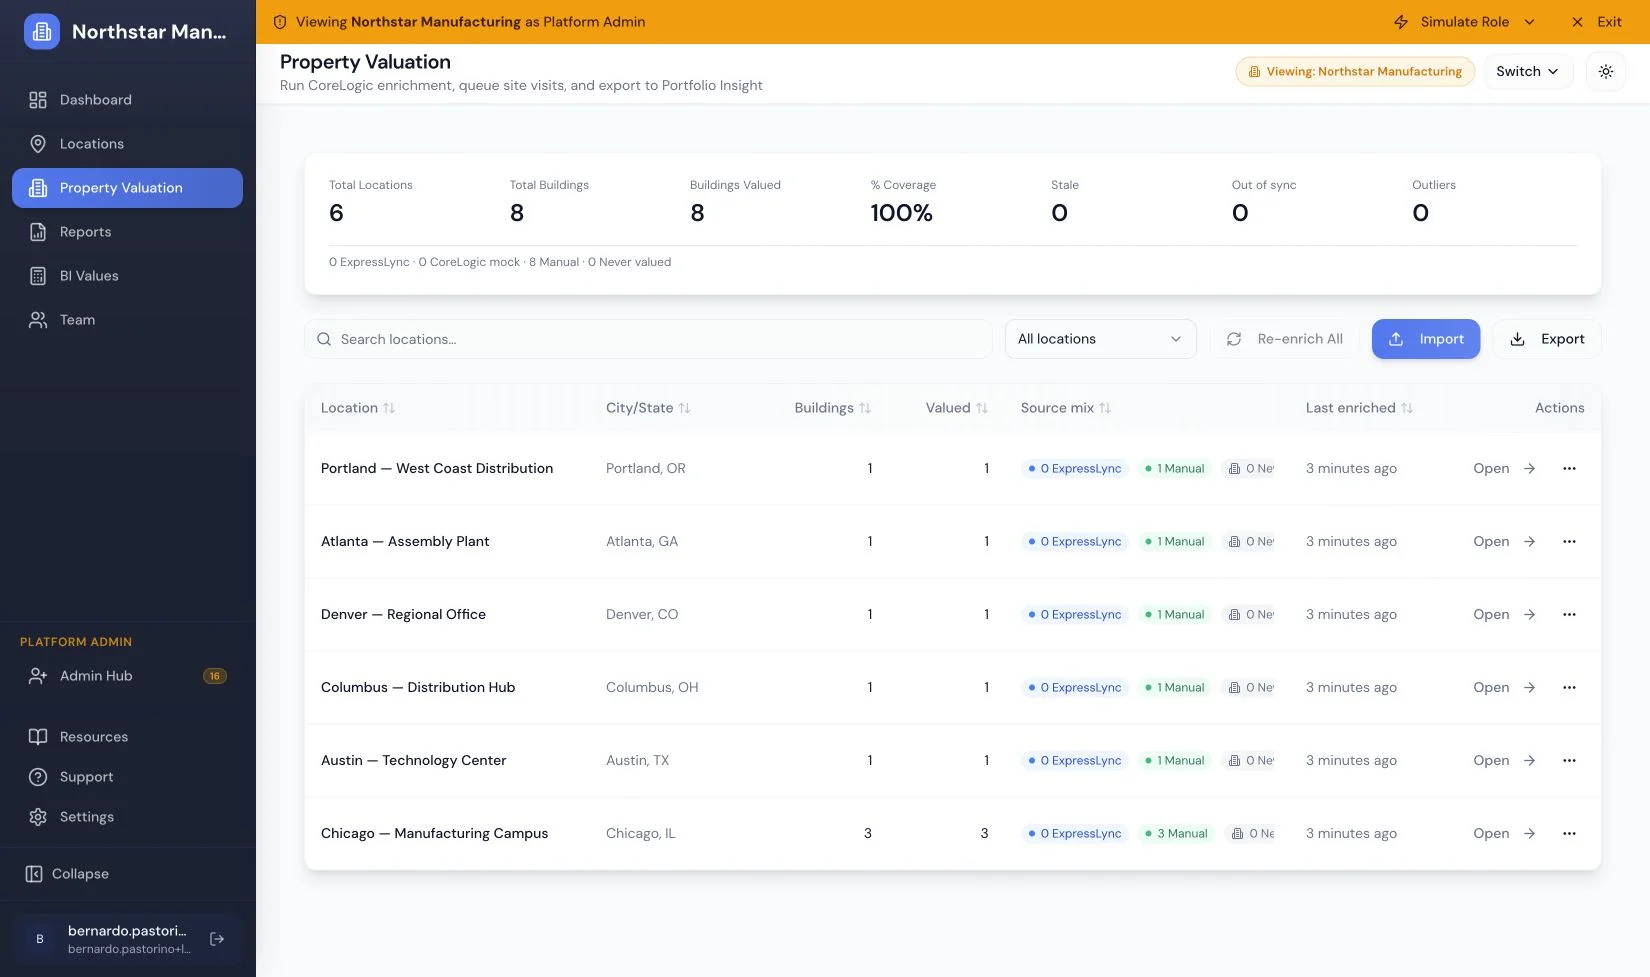
Task: Click Re-enrich All button
Action: pos(1285,339)
